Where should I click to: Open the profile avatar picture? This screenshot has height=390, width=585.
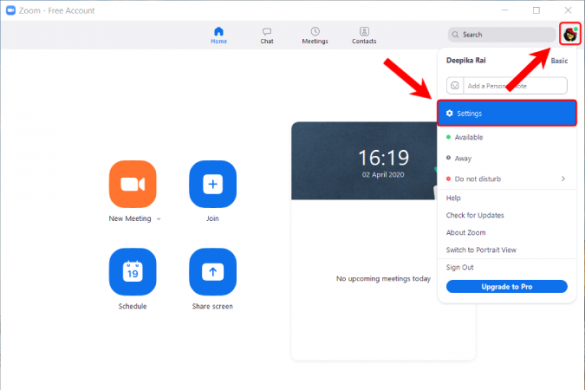[570, 34]
